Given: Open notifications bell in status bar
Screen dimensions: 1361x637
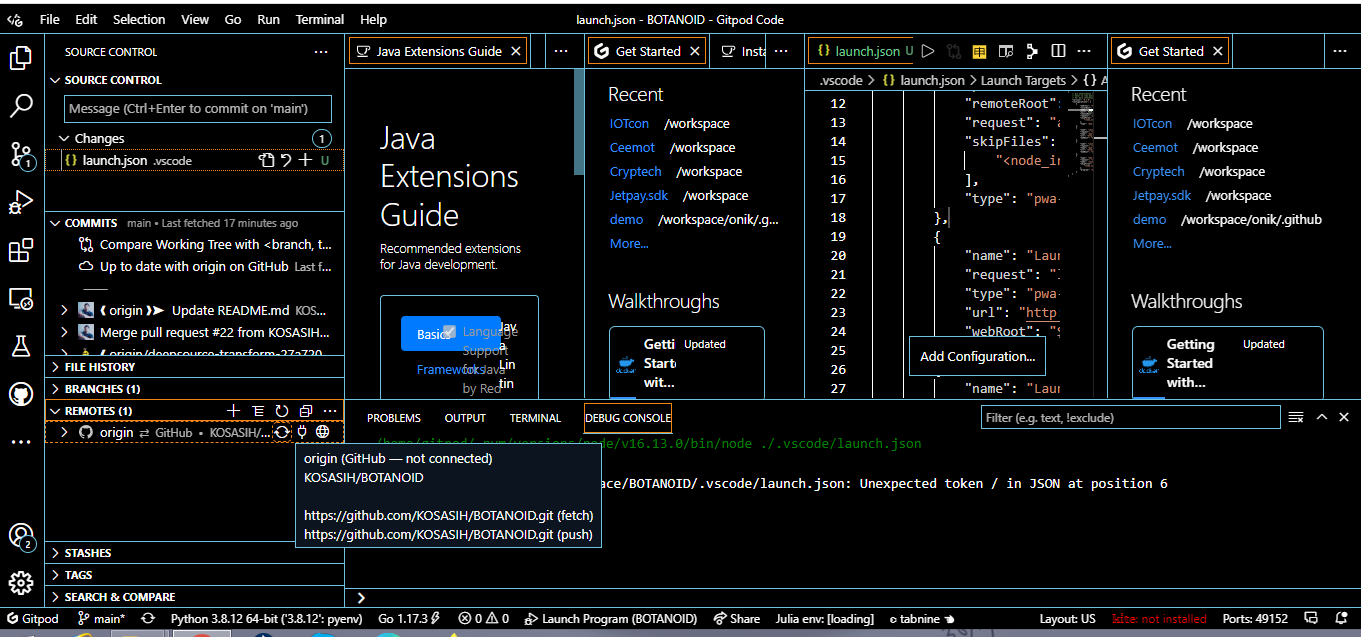Looking at the screenshot, I should [x=1340, y=619].
